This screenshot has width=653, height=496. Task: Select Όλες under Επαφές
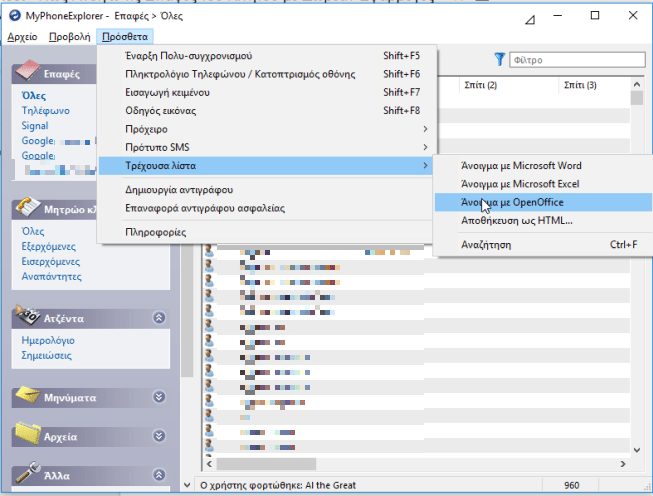coord(34,96)
